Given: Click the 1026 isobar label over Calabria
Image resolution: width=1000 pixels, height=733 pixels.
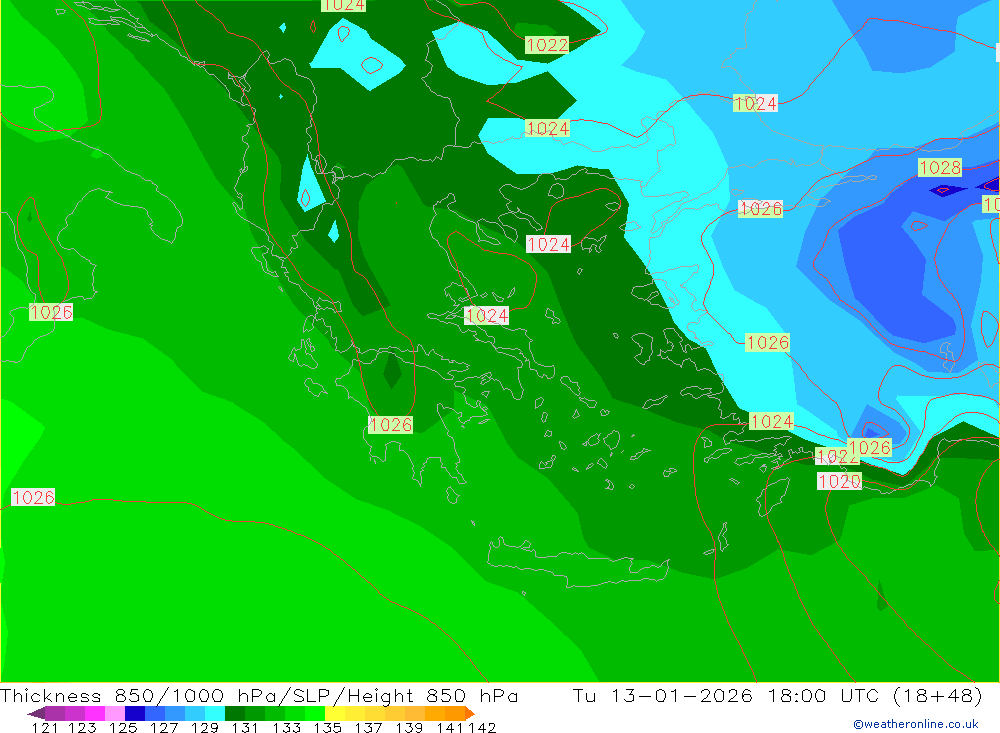Looking at the screenshot, I should tap(50, 313).
